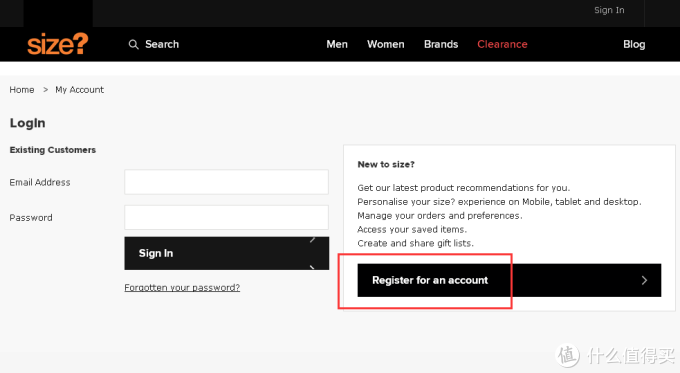Click Sign In link in top bar

pyautogui.click(x=609, y=10)
